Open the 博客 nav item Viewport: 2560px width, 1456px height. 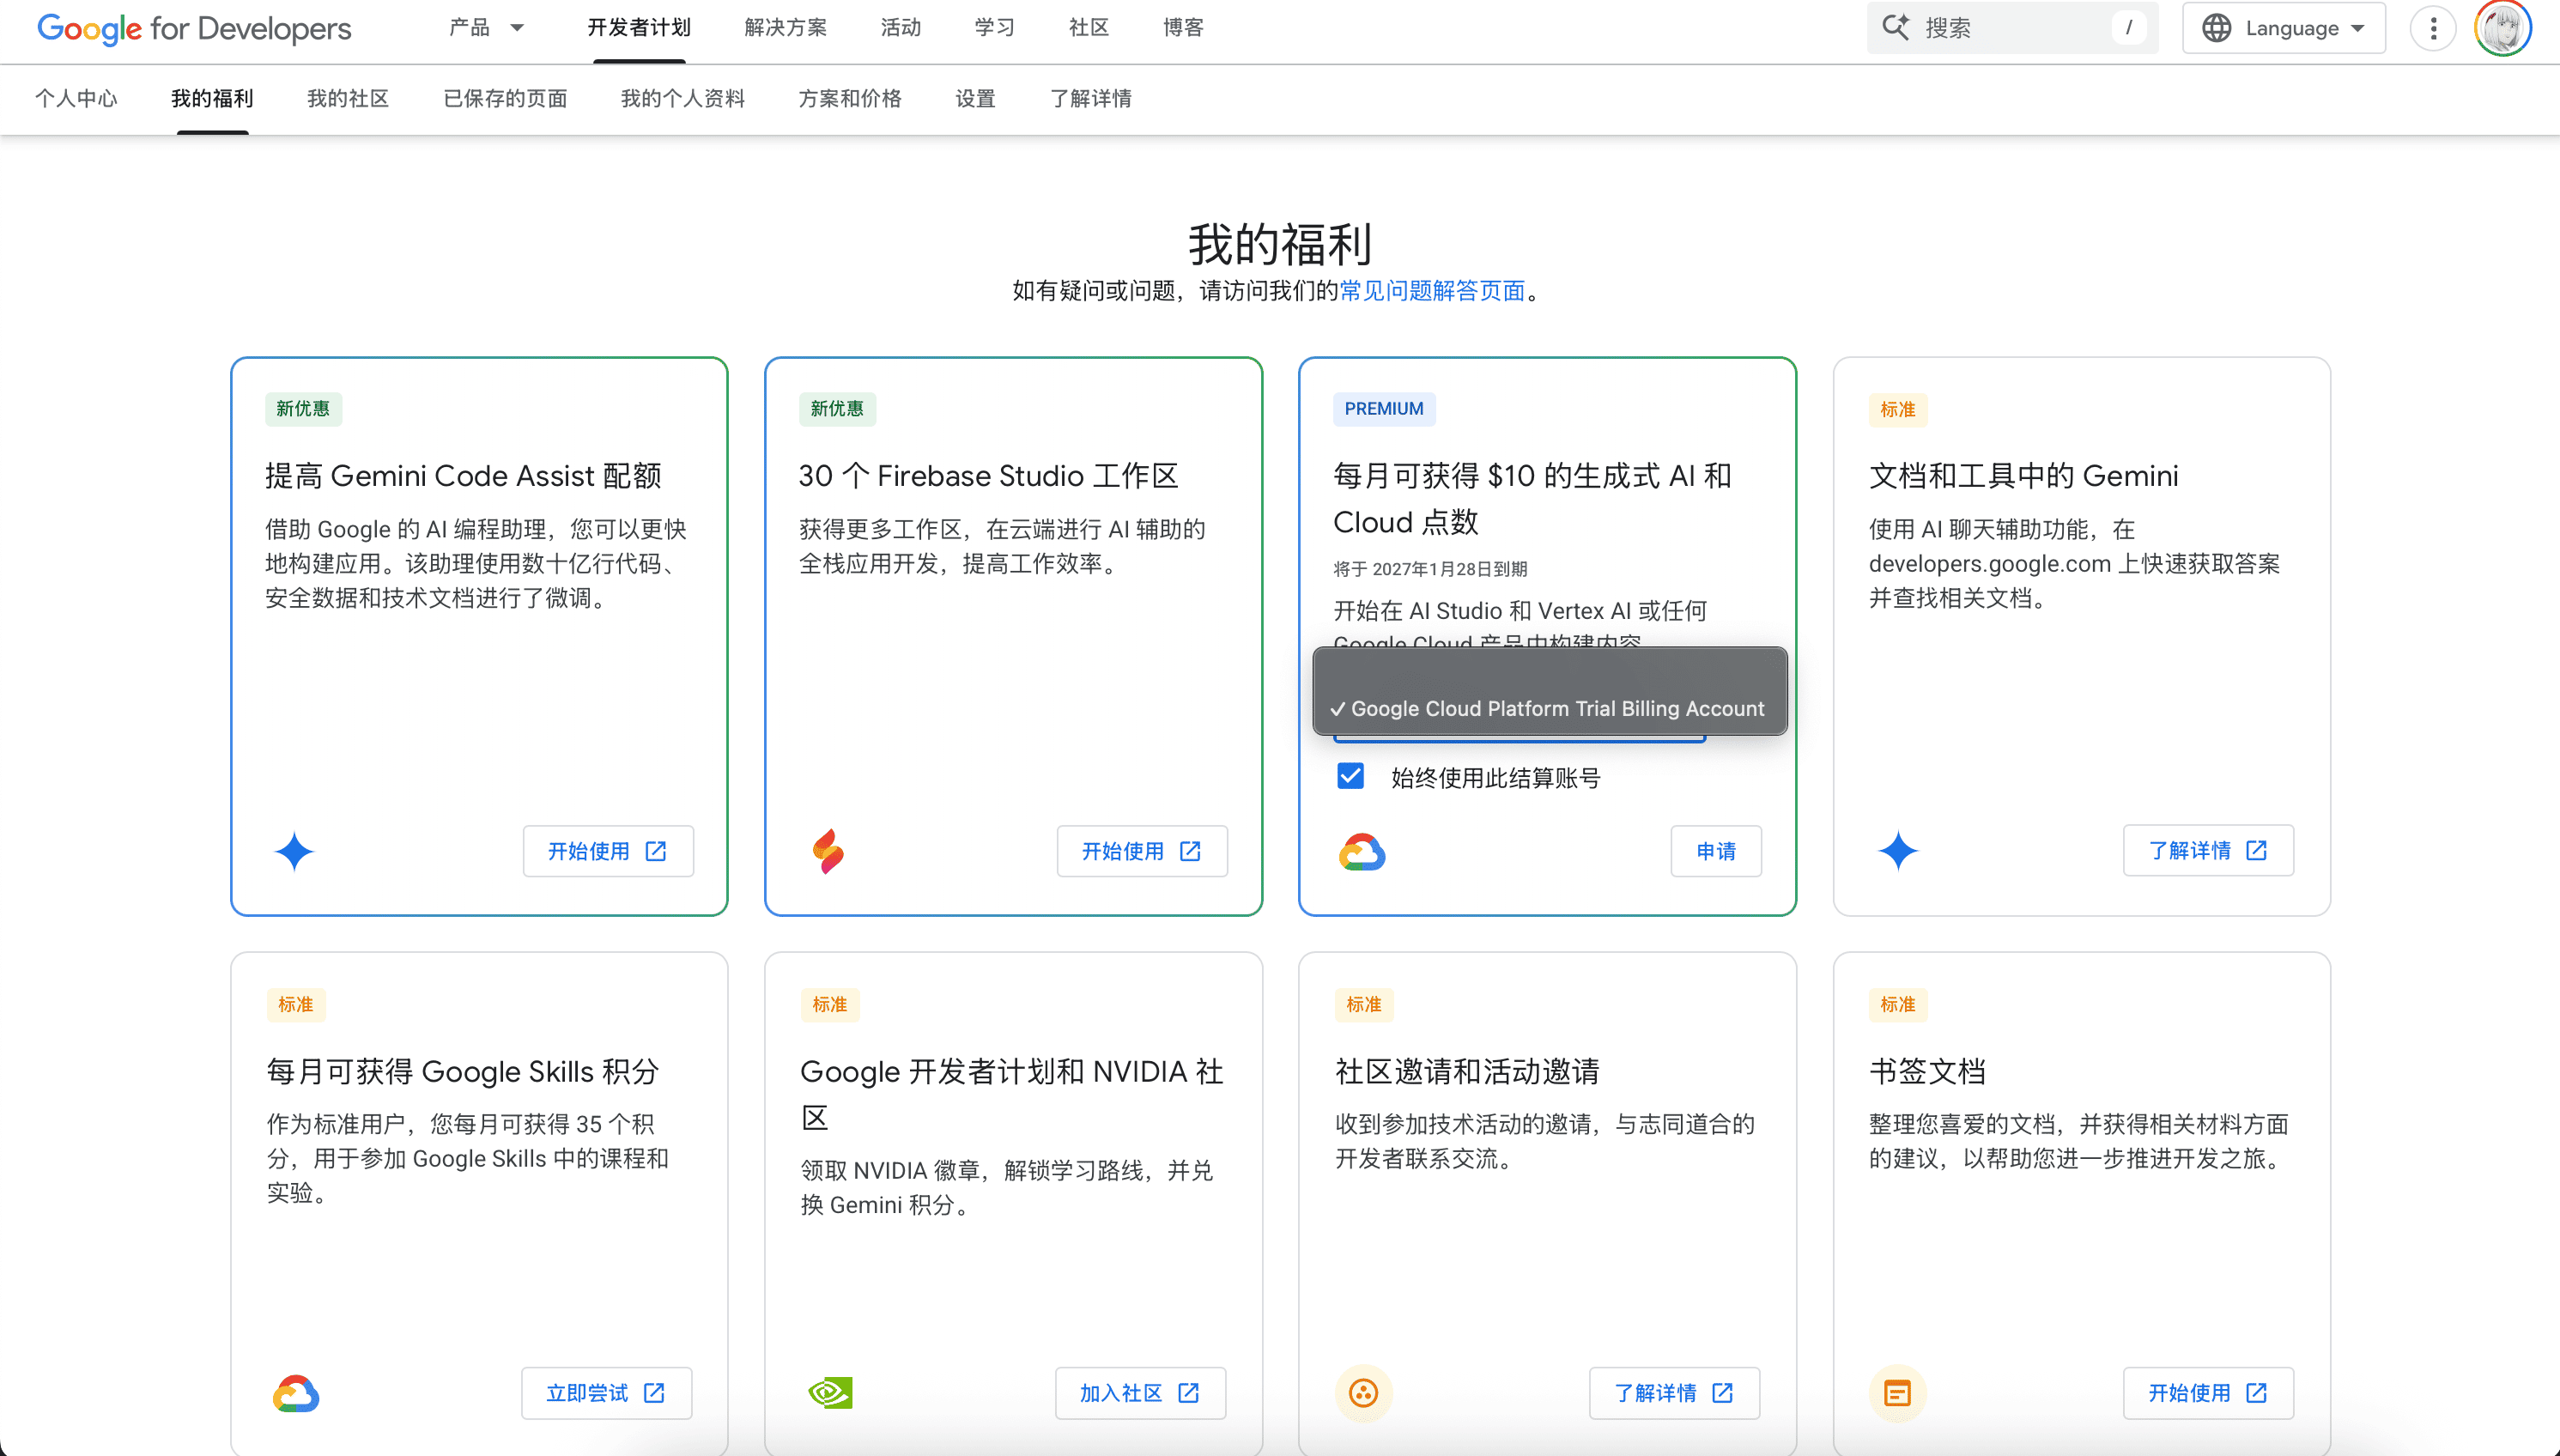point(1183,28)
